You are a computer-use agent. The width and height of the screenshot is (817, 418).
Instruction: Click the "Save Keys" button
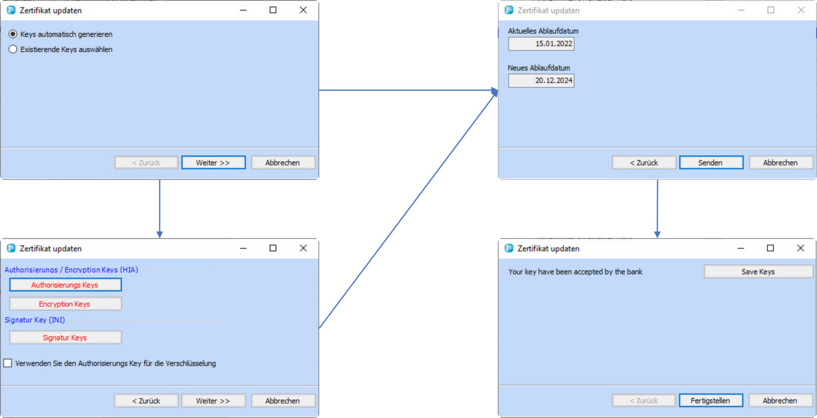tap(757, 272)
